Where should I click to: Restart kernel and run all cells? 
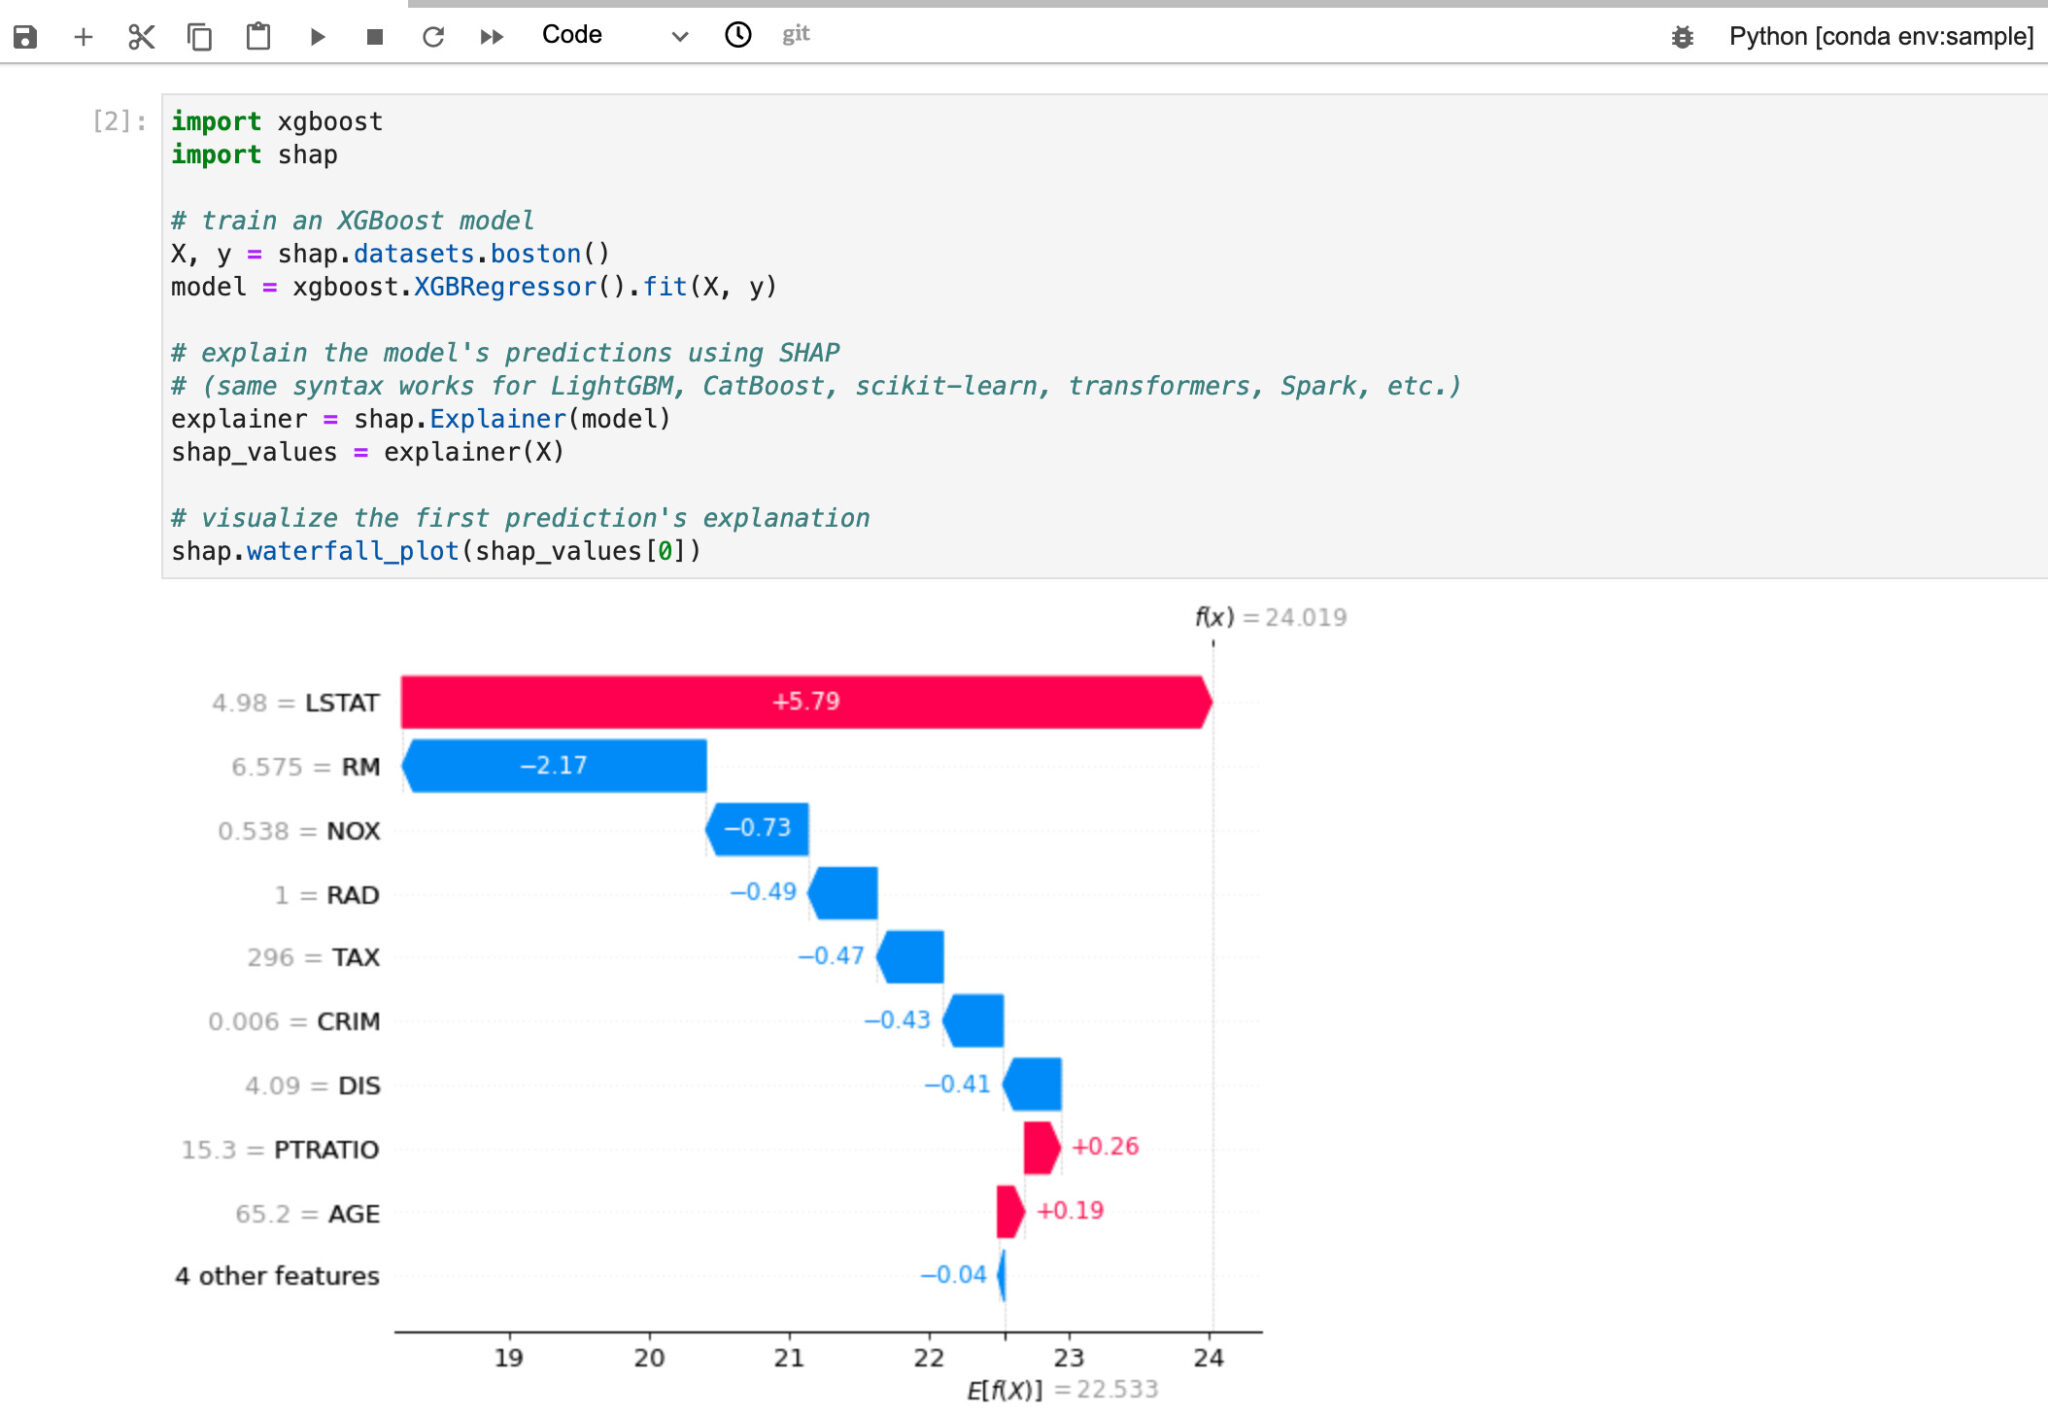click(491, 35)
